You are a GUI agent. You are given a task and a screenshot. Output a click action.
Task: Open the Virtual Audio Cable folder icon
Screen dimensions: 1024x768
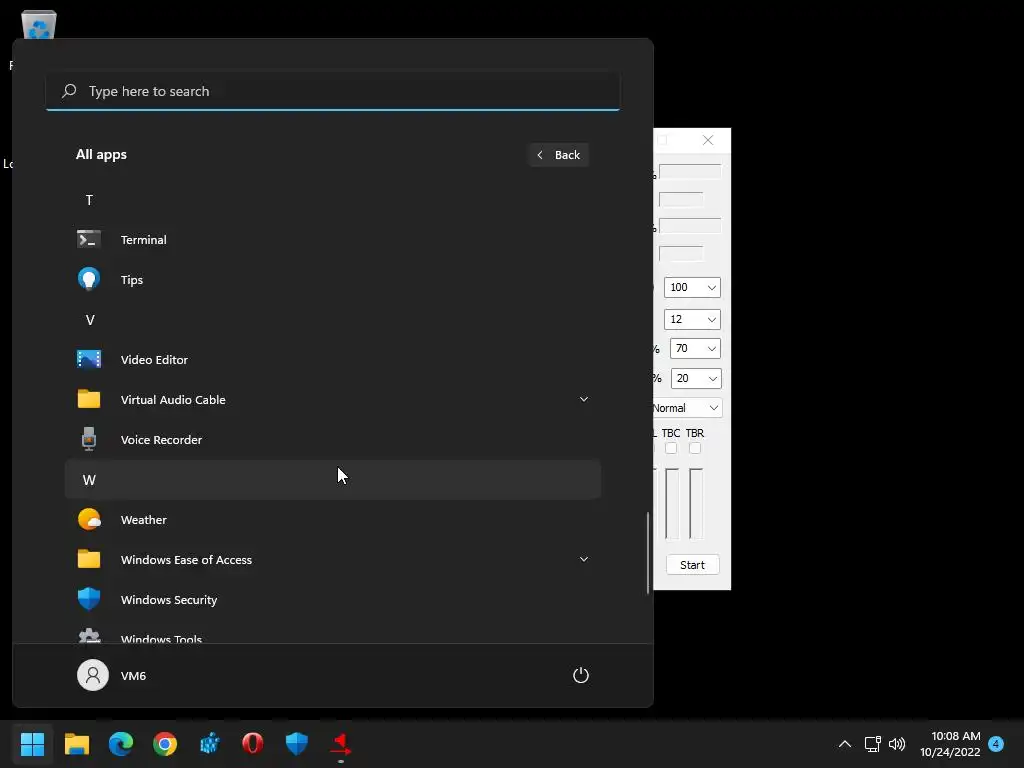[x=89, y=399]
